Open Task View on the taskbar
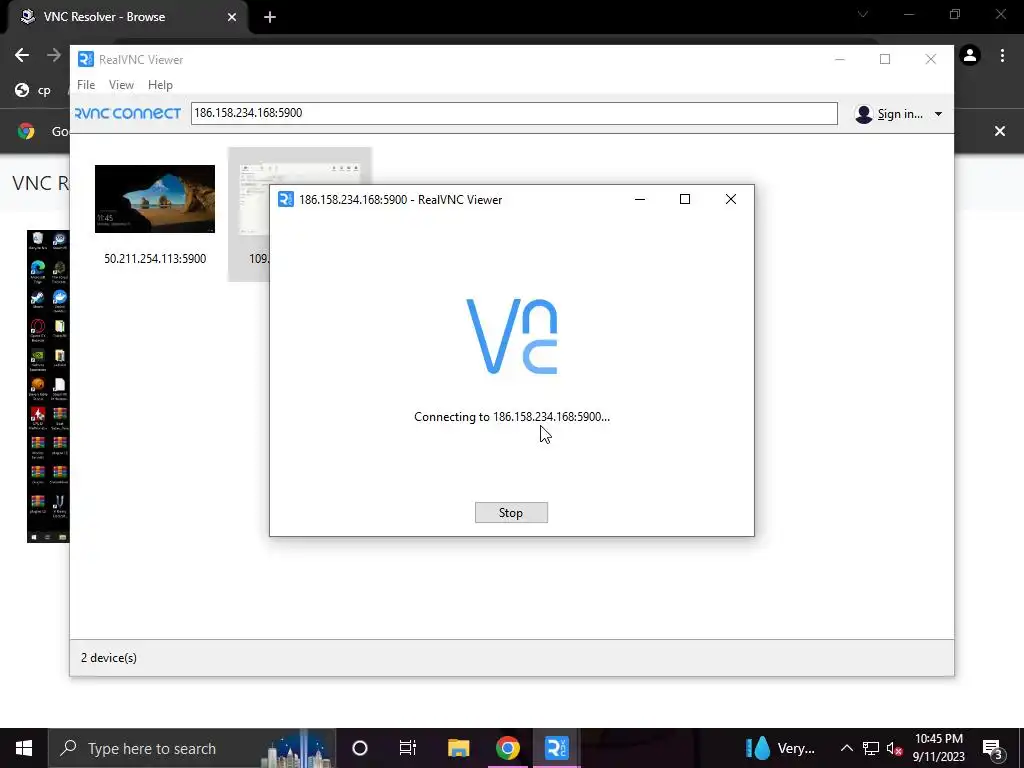This screenshot has width=1024, height=768. (x=408, y=748)
